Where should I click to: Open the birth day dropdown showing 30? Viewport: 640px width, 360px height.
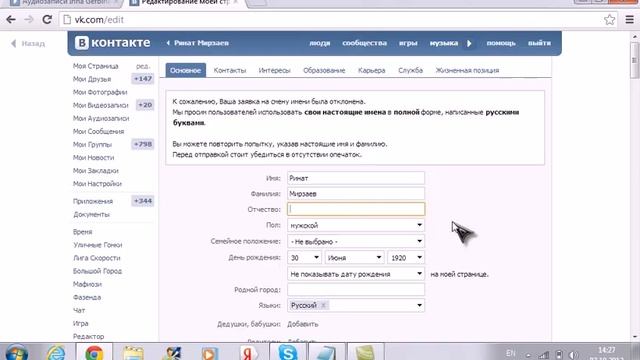304,258
